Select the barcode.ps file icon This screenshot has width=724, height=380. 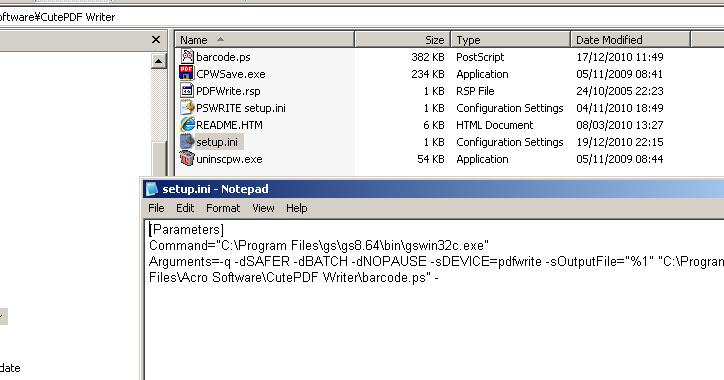[187, 57]
